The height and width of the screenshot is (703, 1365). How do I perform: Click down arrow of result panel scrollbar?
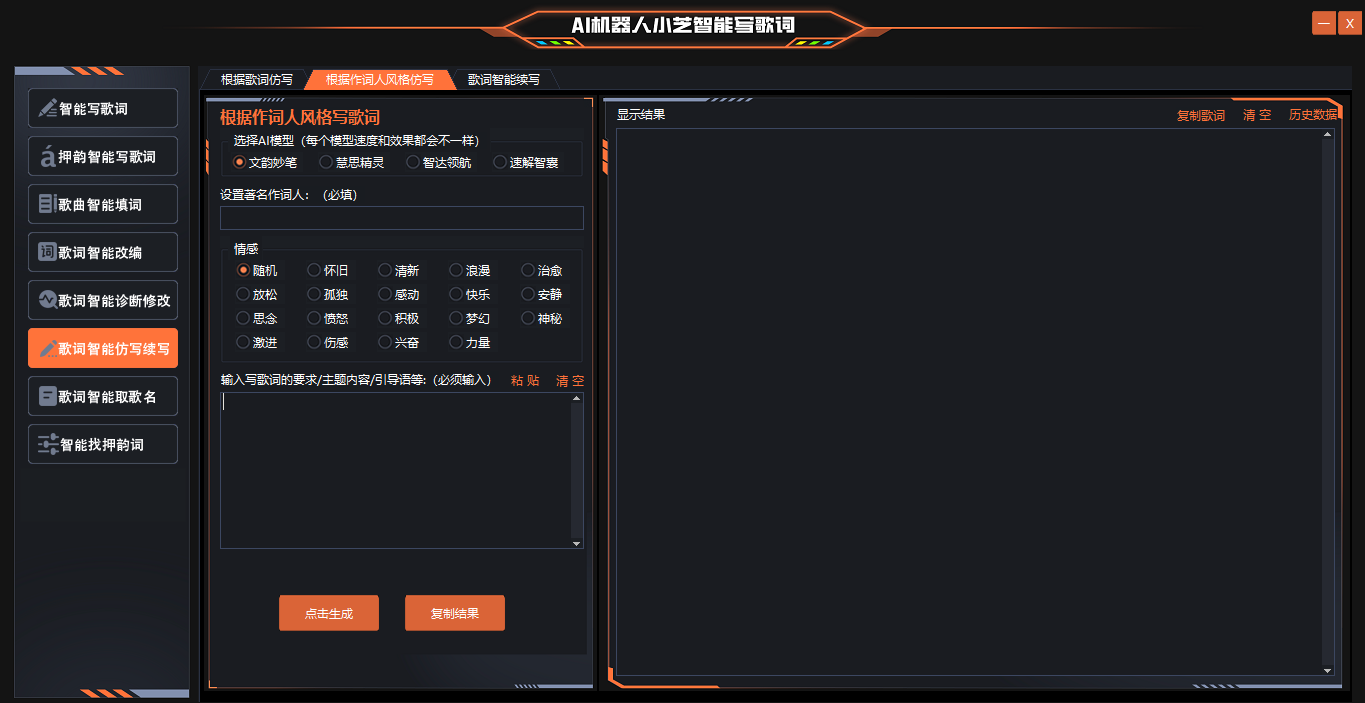tap(1328, 670)
